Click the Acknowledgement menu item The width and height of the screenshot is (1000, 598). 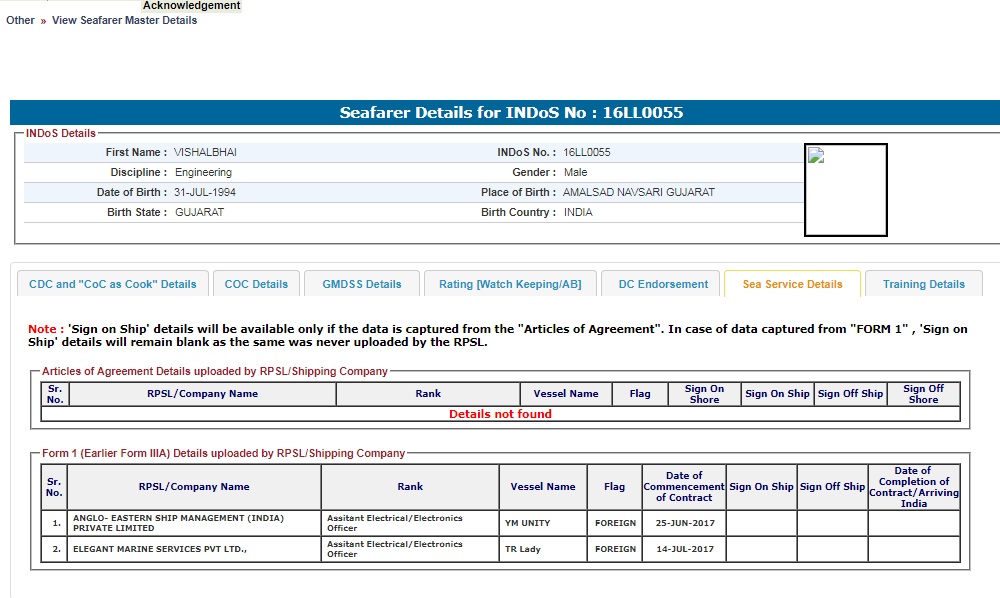point(192,6)
